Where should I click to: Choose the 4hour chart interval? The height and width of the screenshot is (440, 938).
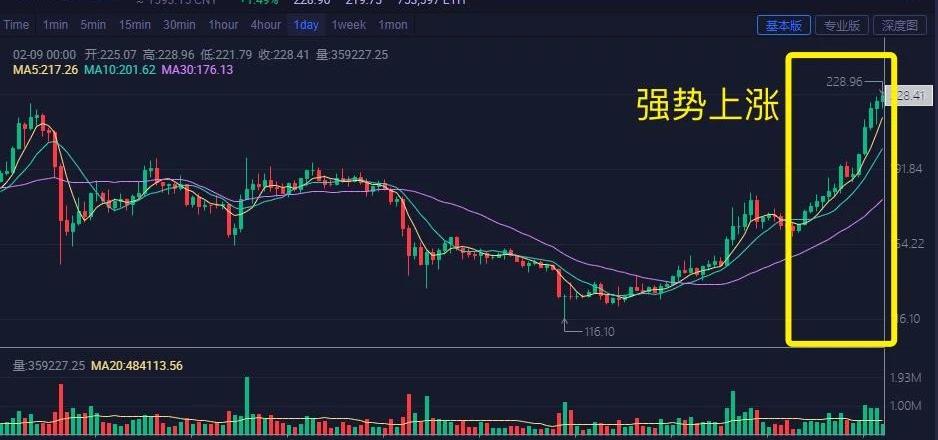click(x=266, y=25)
